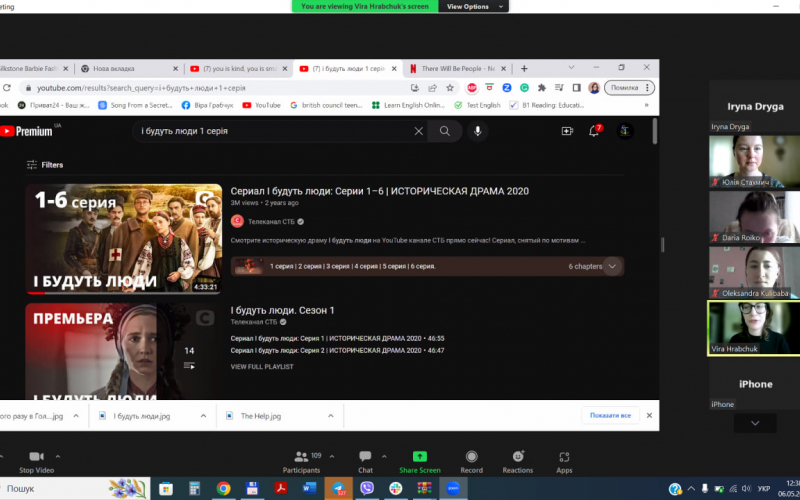Open menu arrow for The Help.jpg download
The width and height of the screenshot is (800, 500).
(x=331, y=416)
